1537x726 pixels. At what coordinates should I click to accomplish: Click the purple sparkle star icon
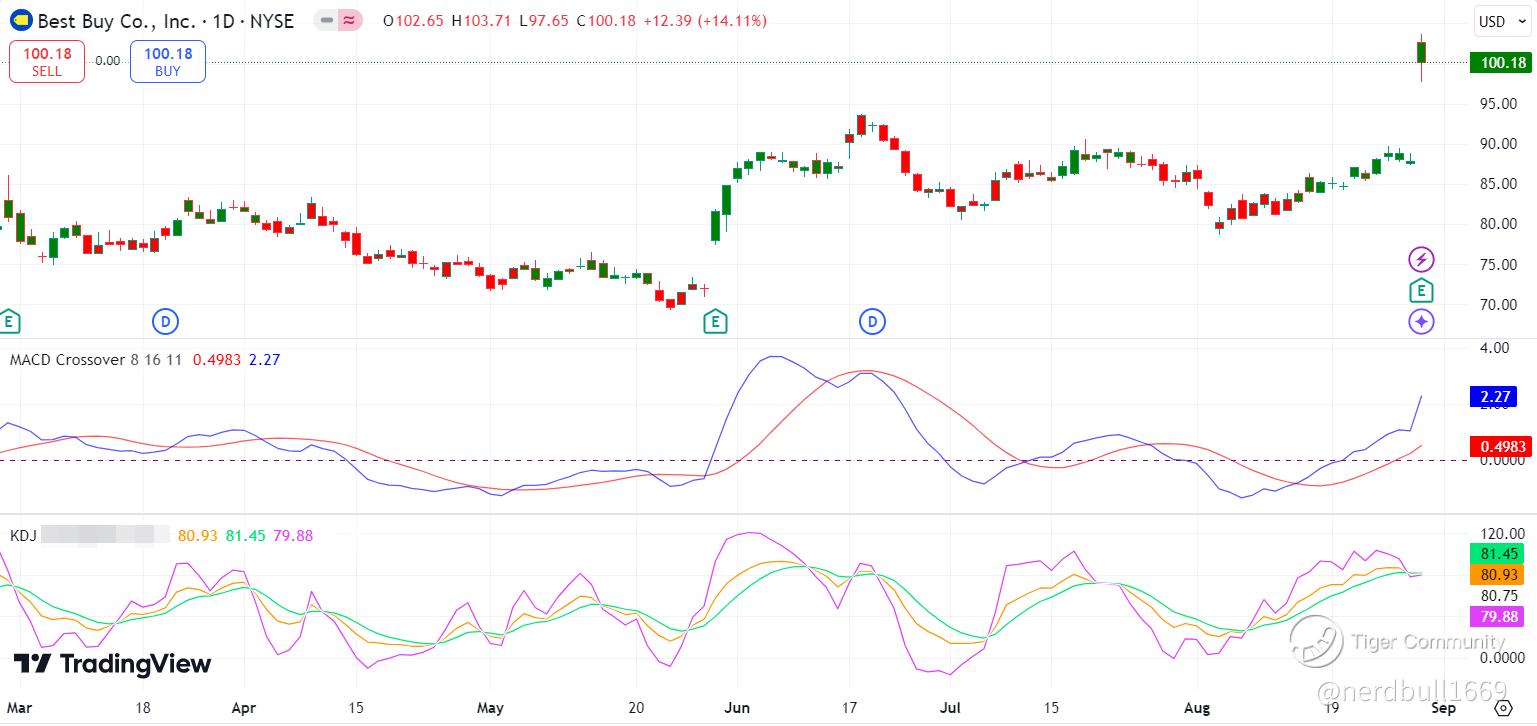coord(1421,322)
